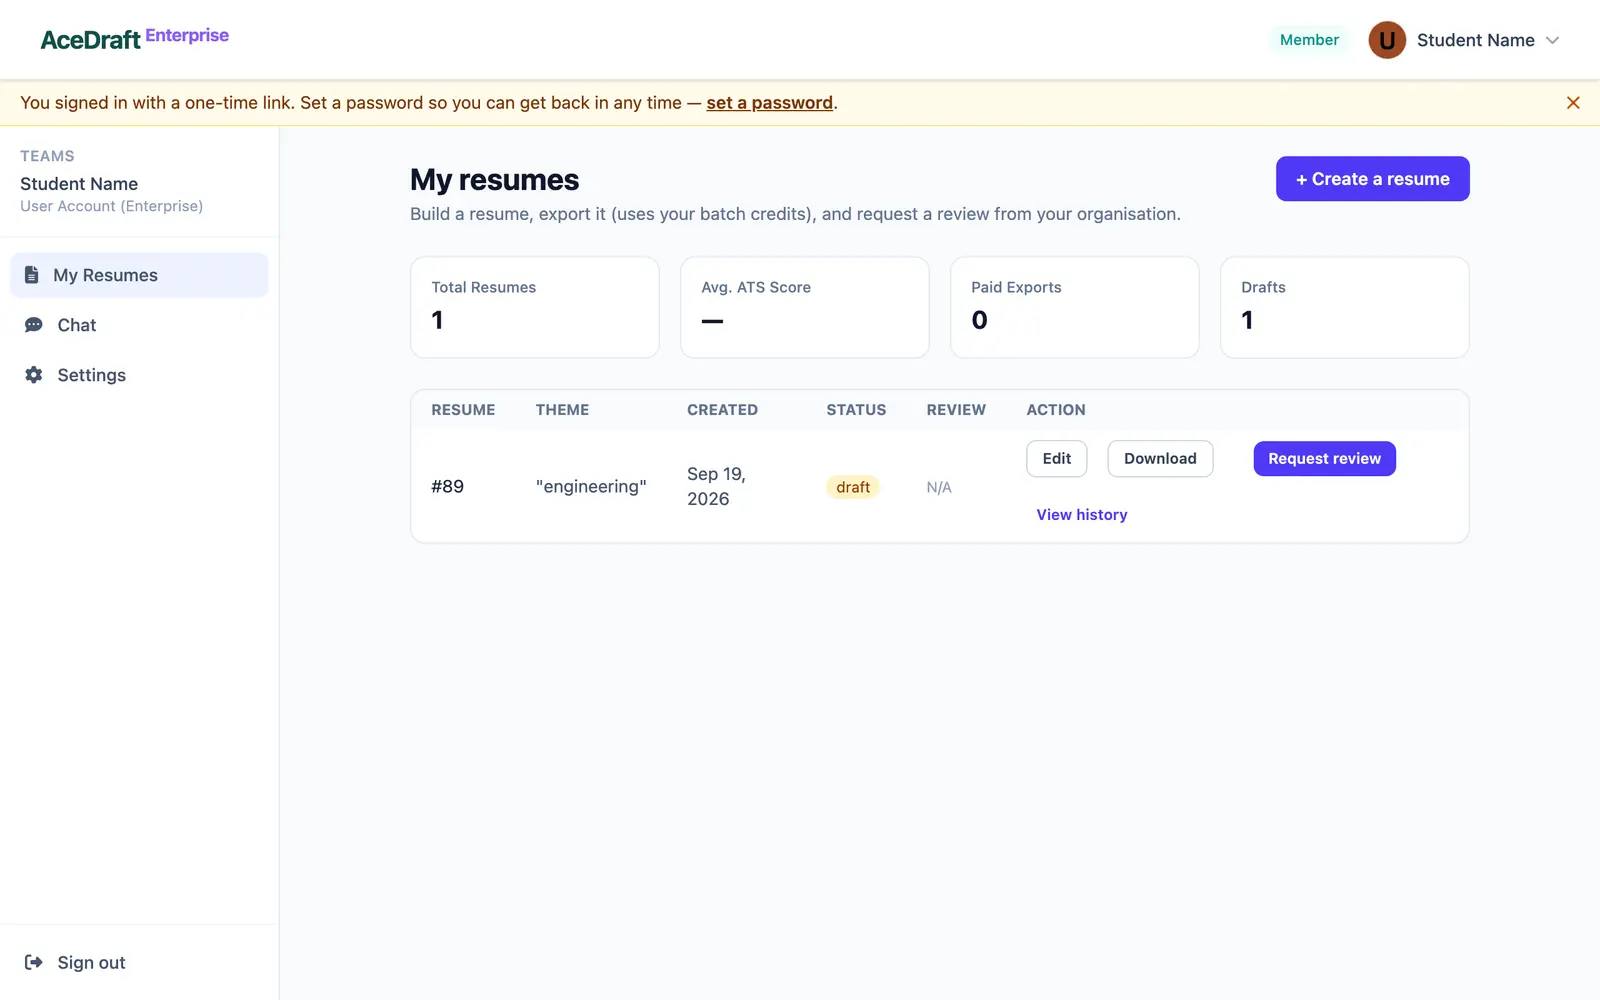Click the RESUME column header
Image resolution: width=1600 pixels, height=1000 pixels.
click(x=463, y=410)
